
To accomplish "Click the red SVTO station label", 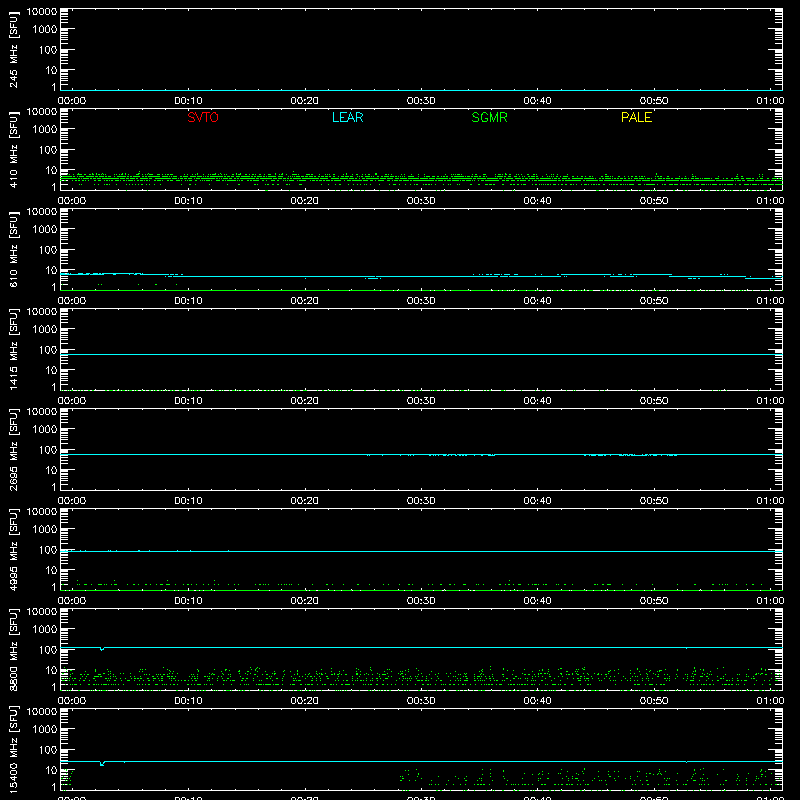I will [203, 117].
